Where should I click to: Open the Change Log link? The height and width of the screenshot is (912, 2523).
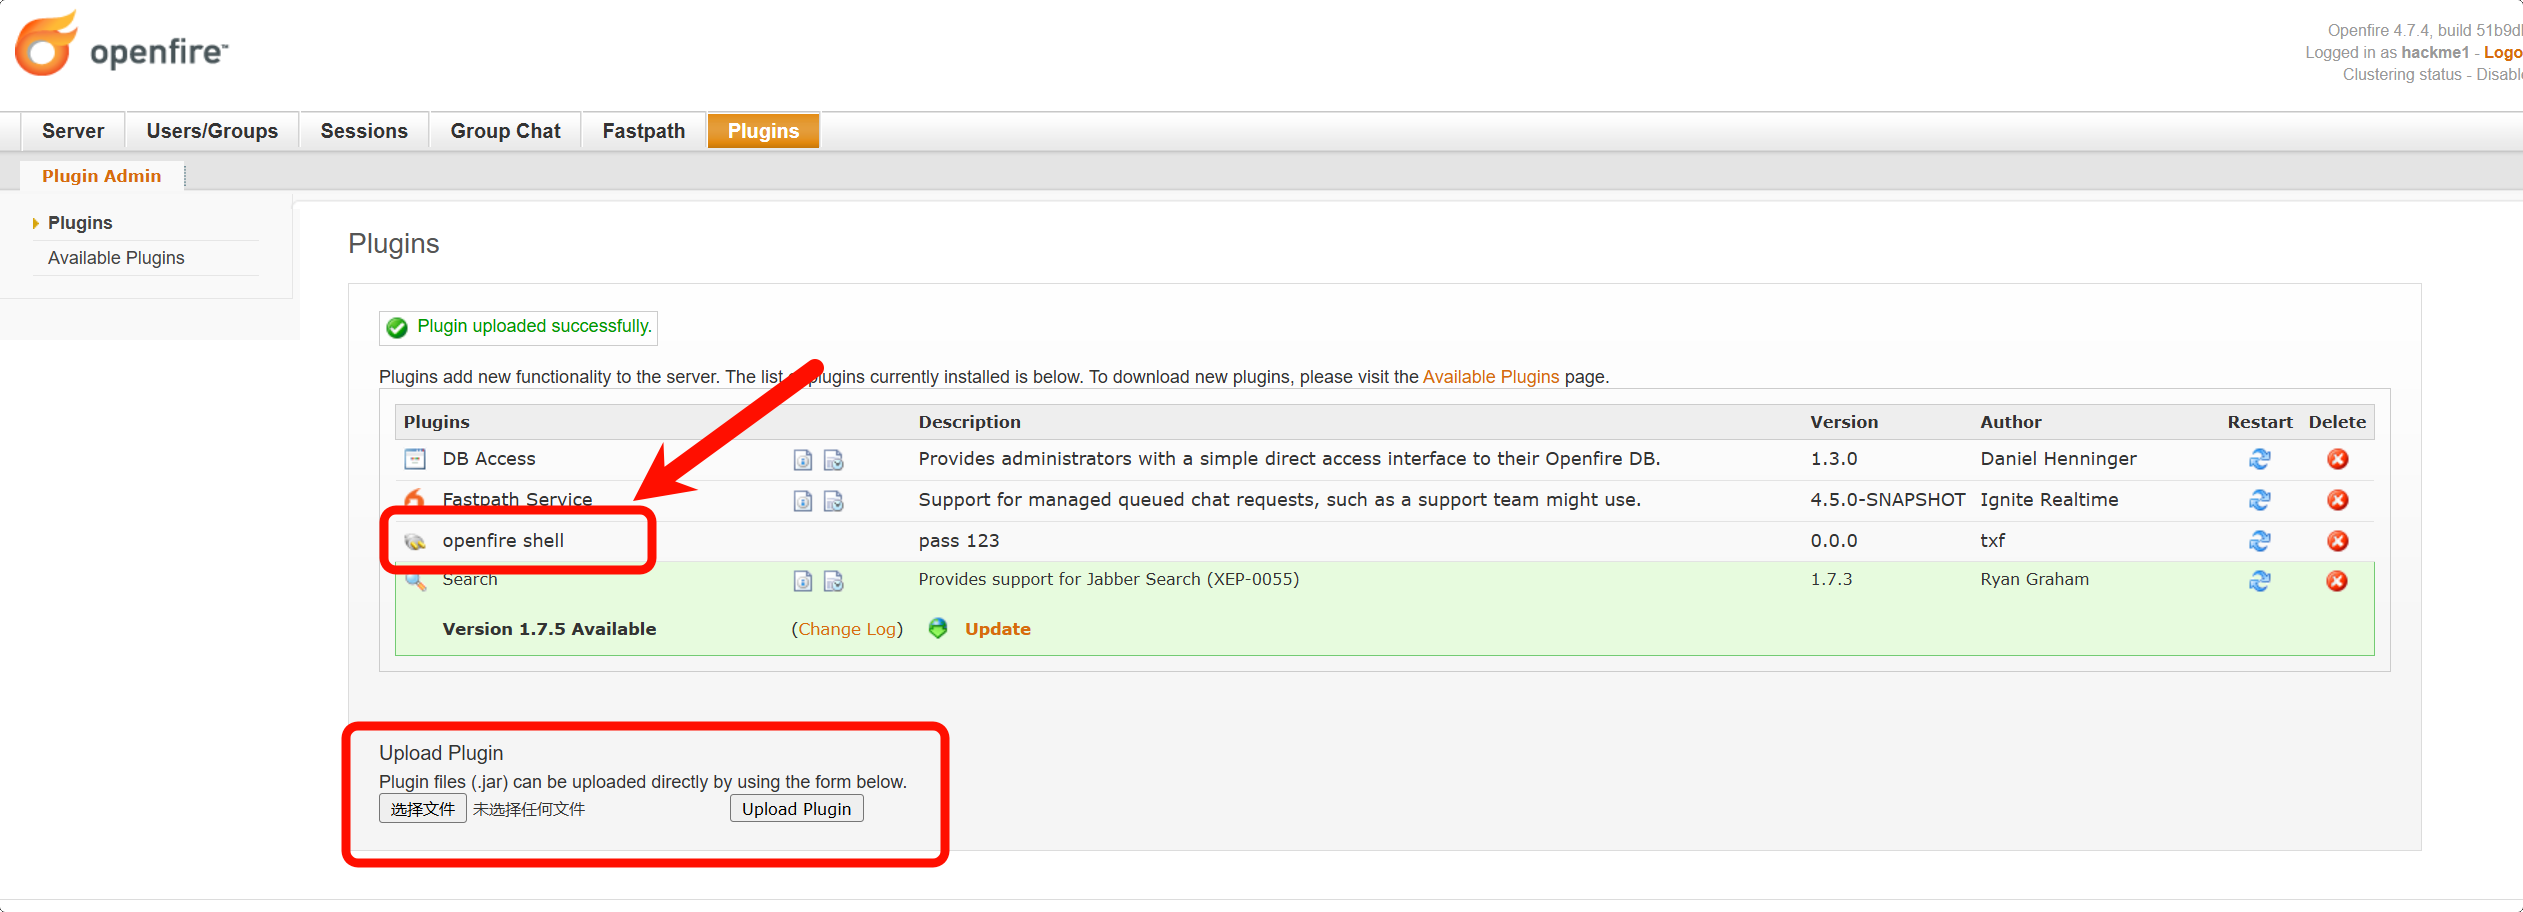(x=847, y=629)
